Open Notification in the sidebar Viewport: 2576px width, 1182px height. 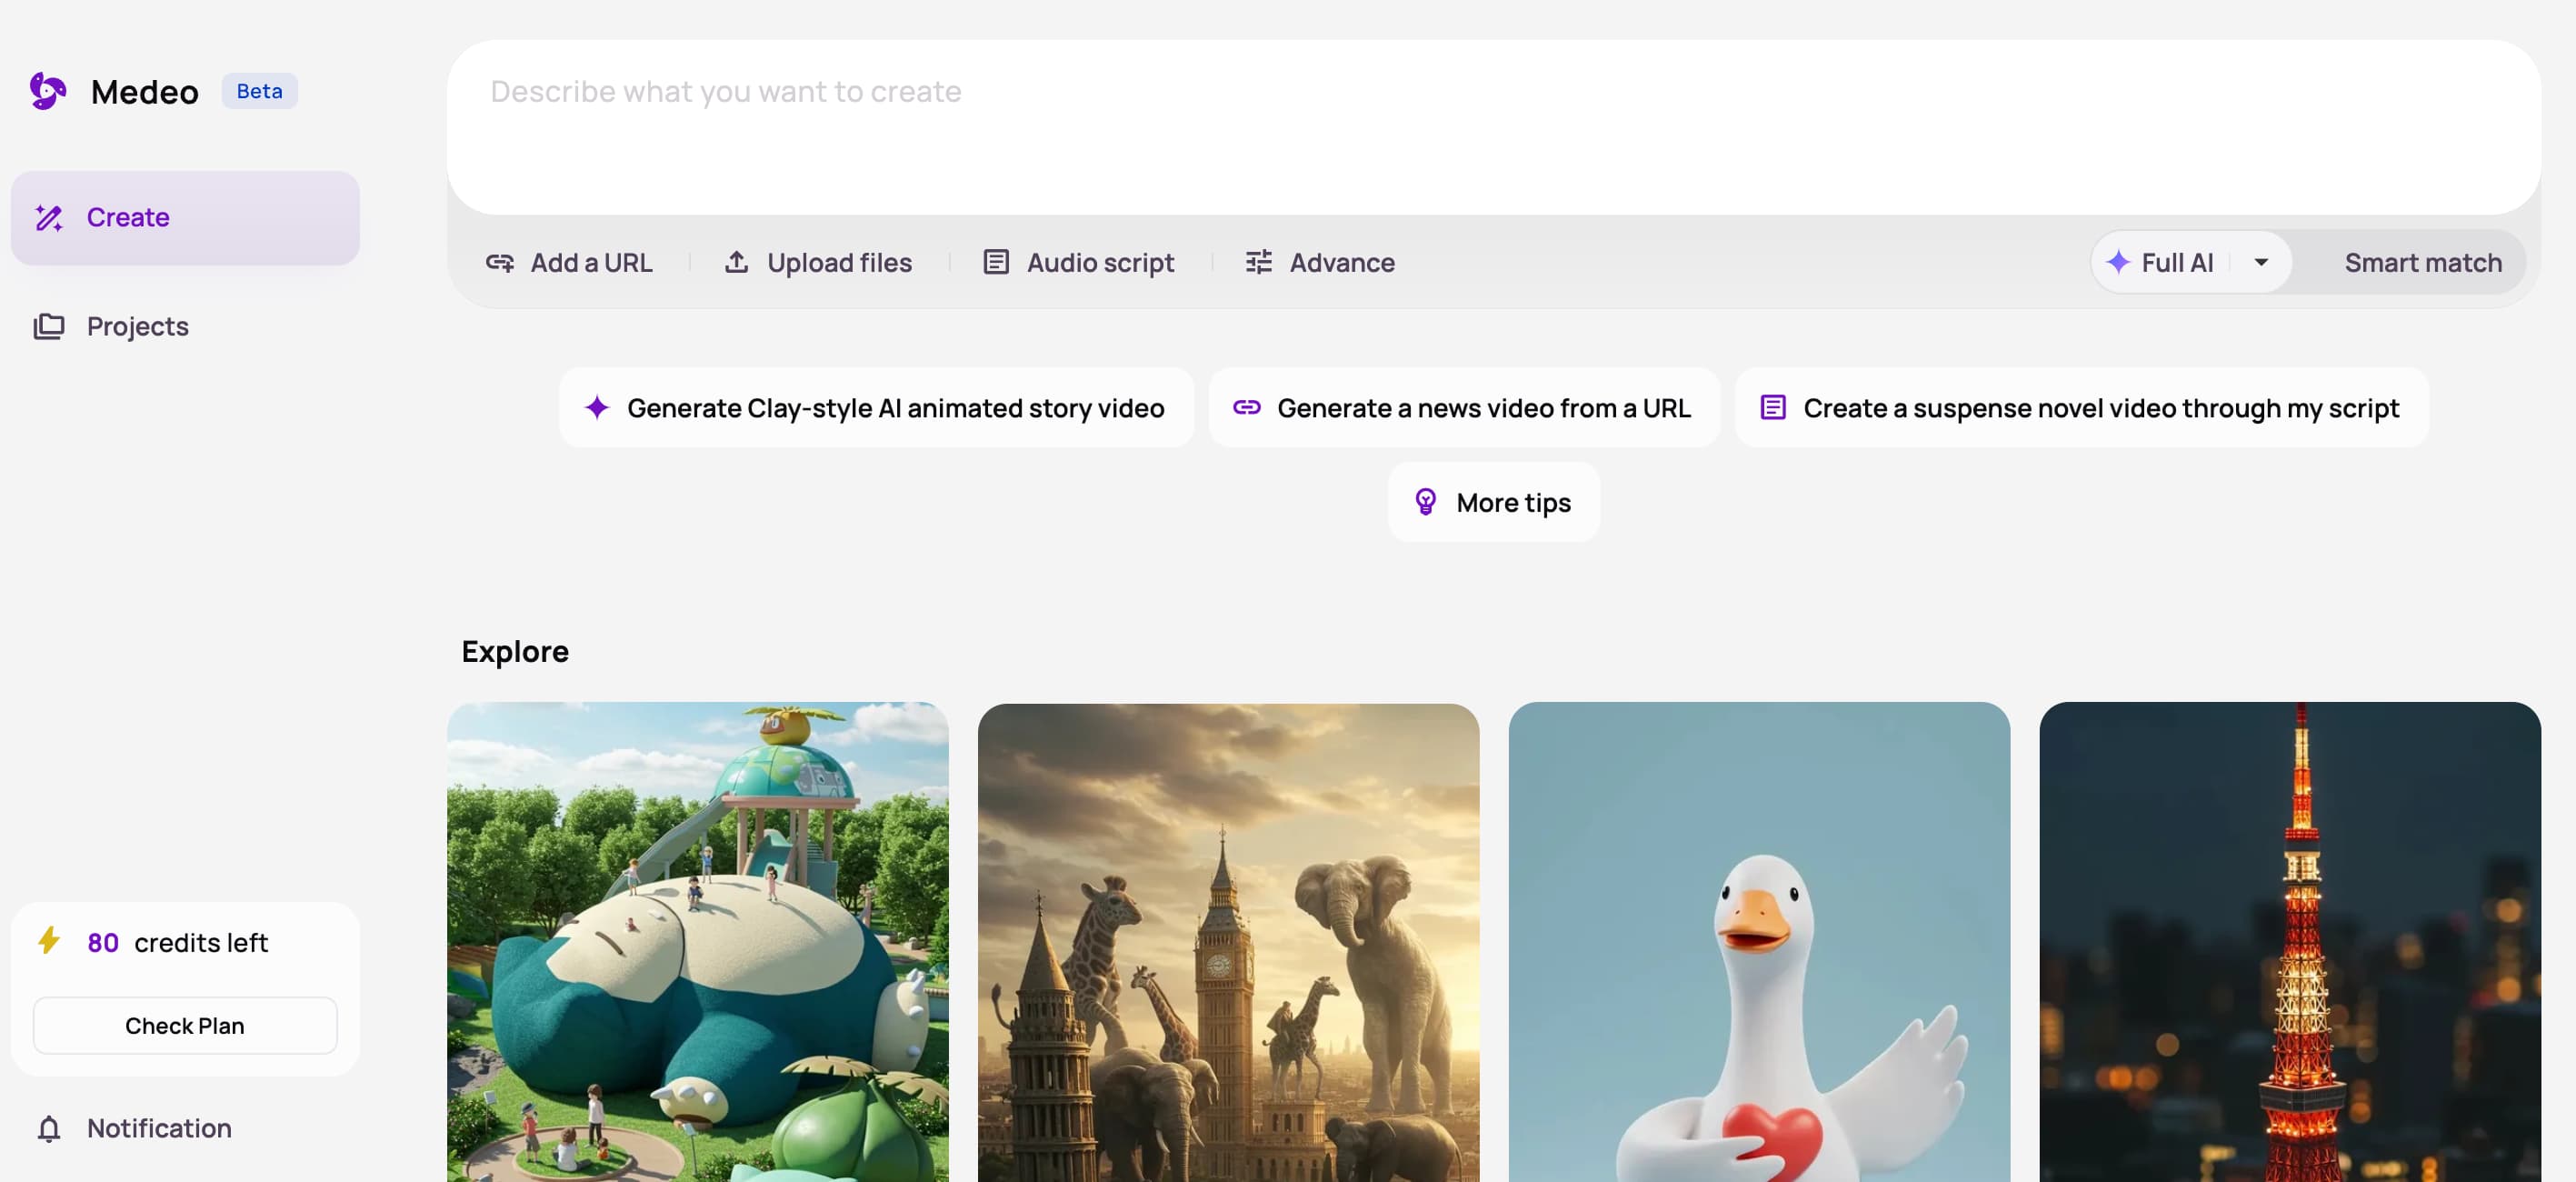click(185, 1129)
